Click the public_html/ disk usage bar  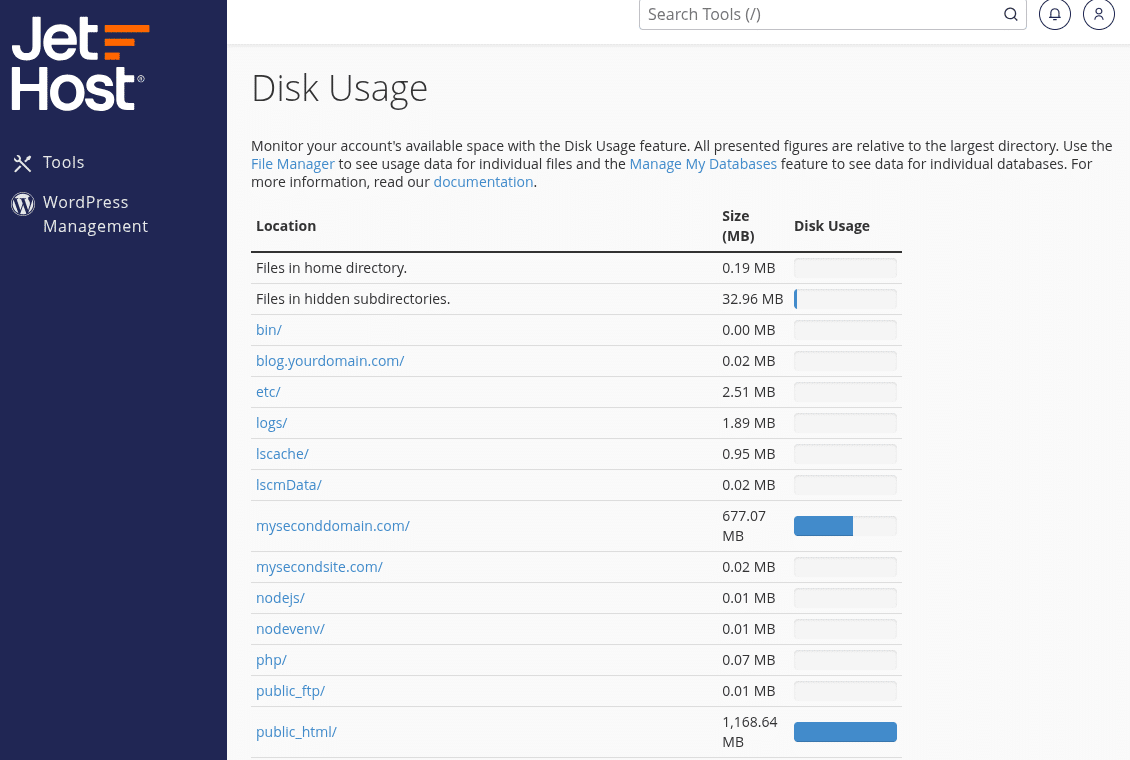tap(845, 732)
